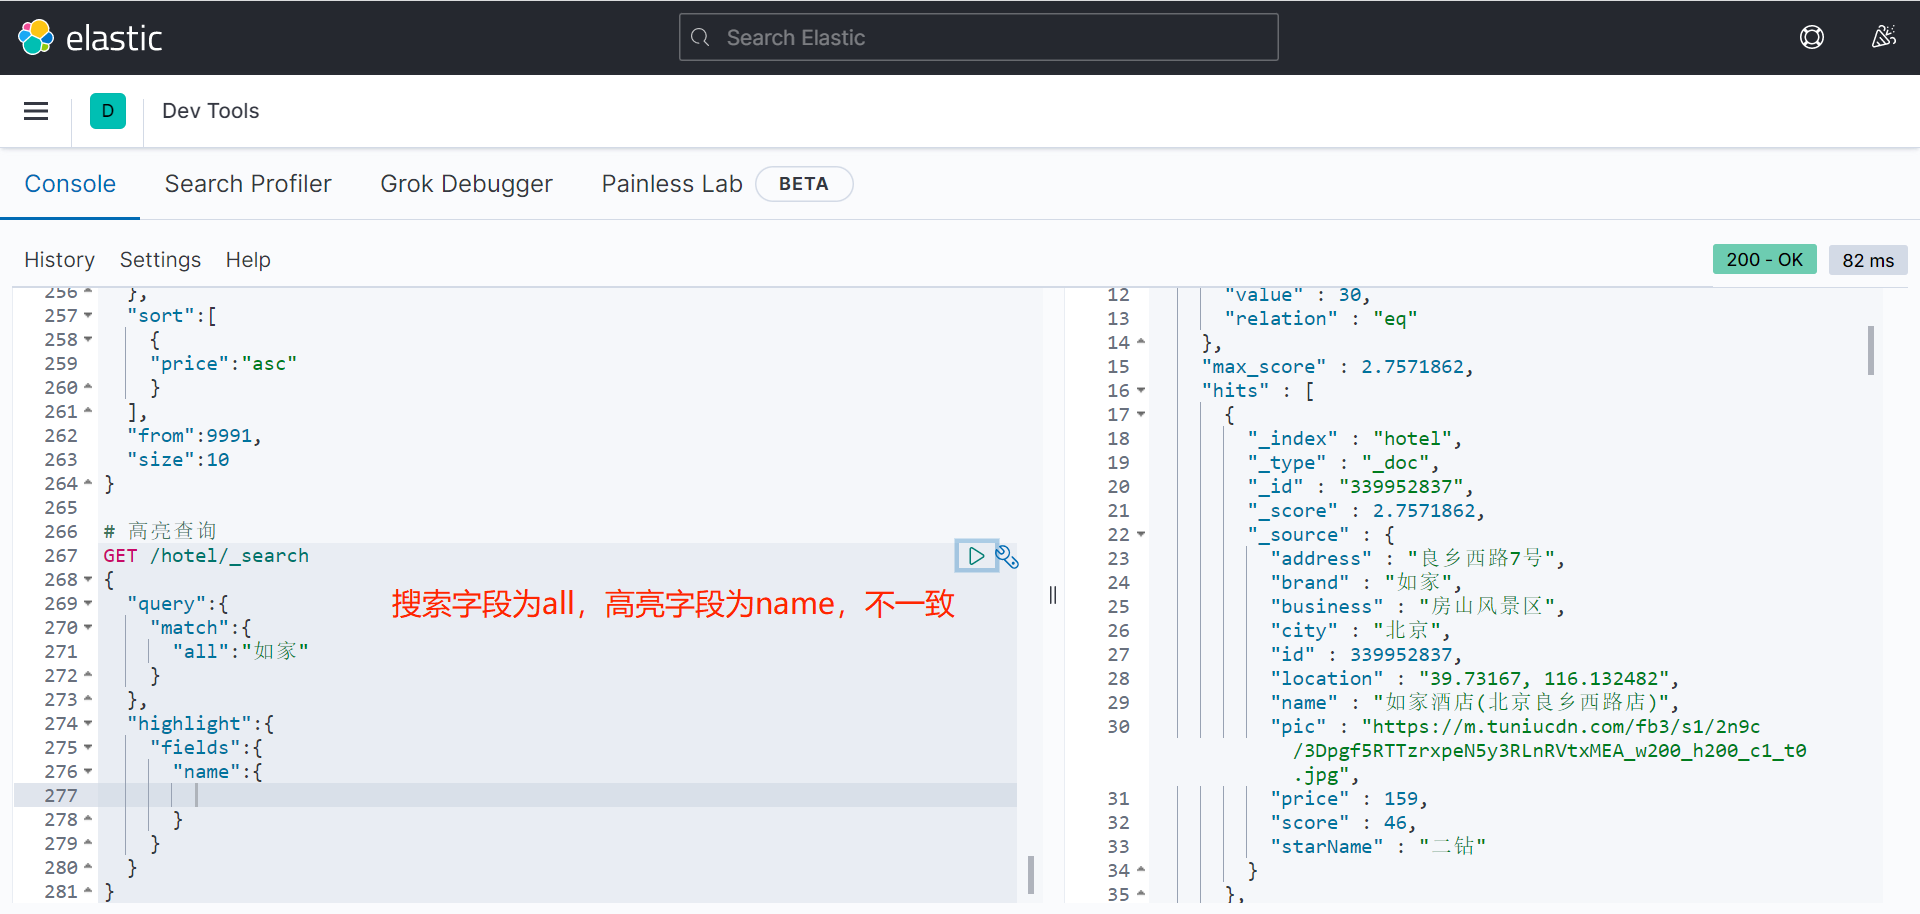The image size is (1920, 914).
Task: Open the hamburger navigation menu
Action: 36,111
